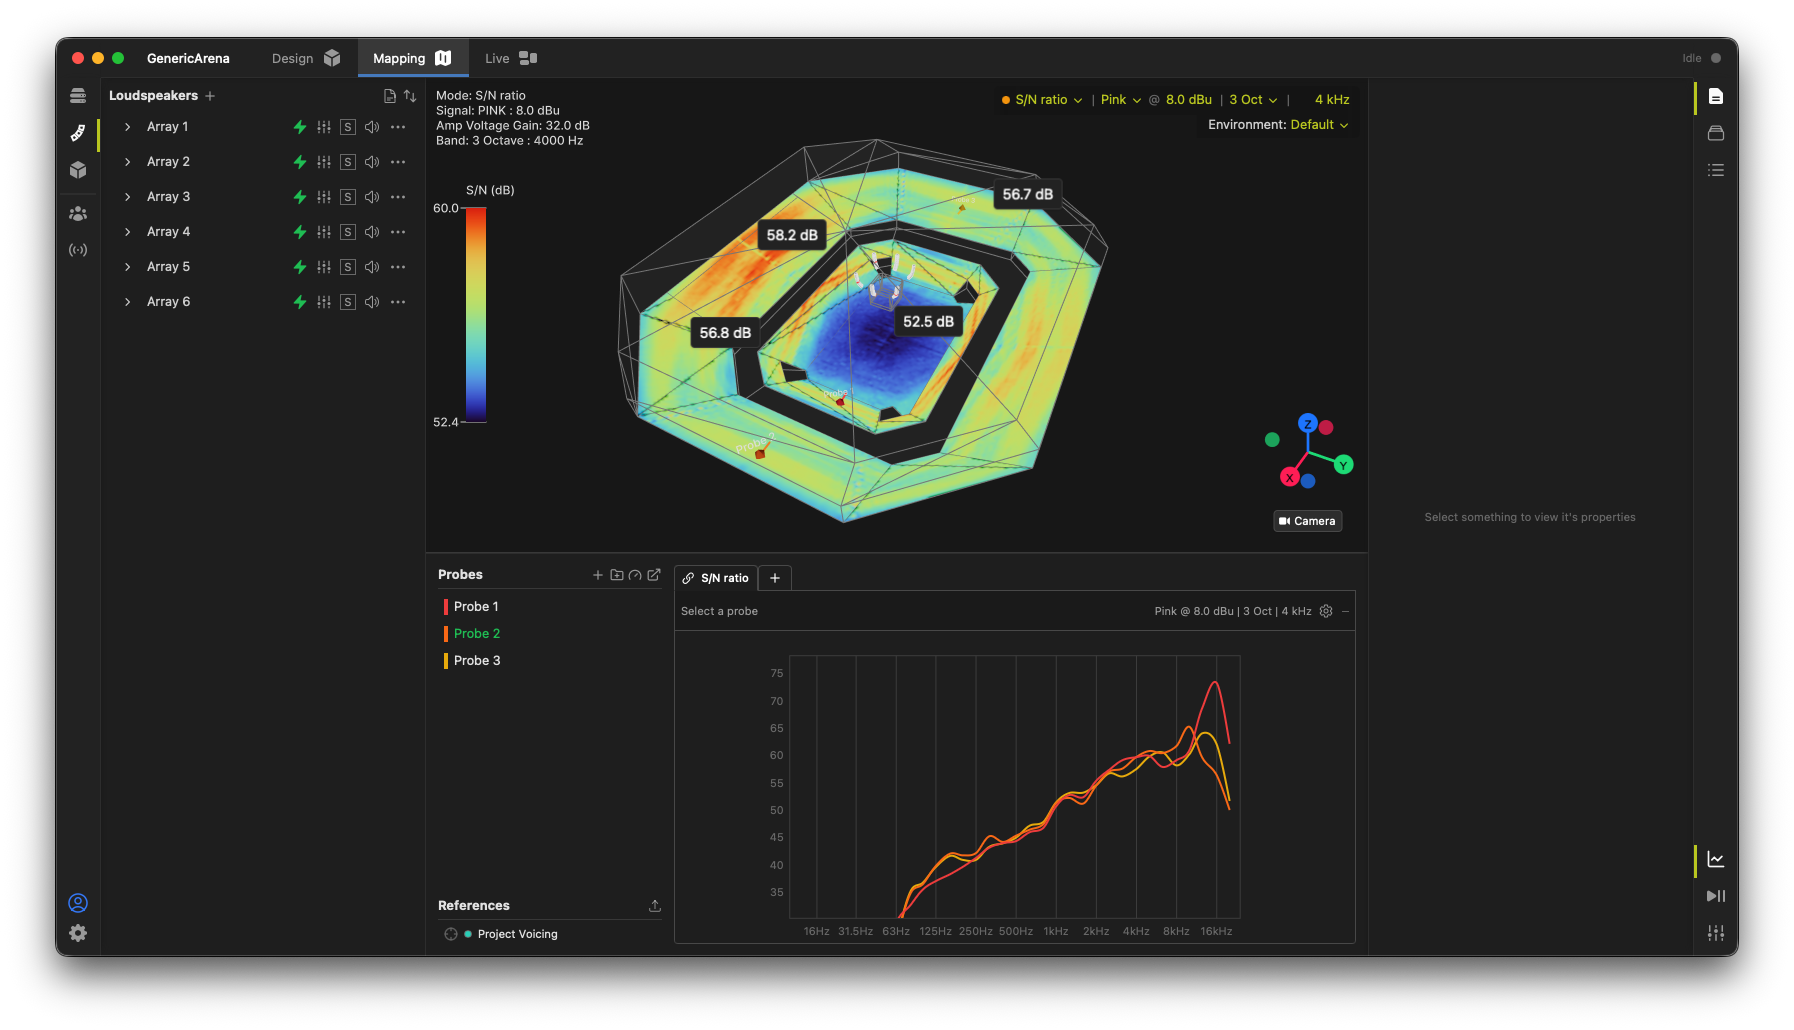This screenshot has height=1030, width=1794.
Task: Open the user account icon
Action: pos(78,903)
